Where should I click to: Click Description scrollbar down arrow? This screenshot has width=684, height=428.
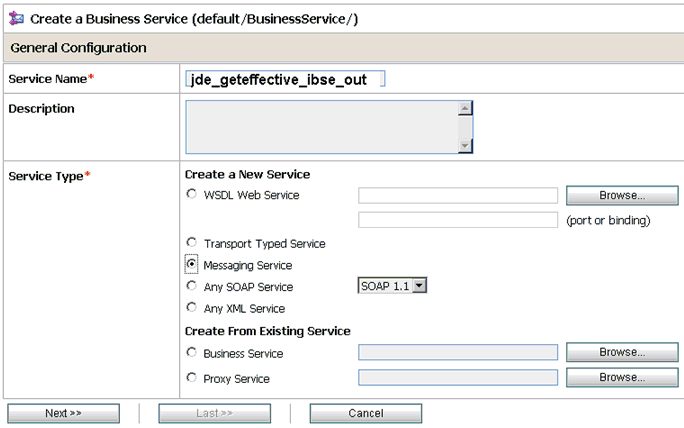[465, 146]
